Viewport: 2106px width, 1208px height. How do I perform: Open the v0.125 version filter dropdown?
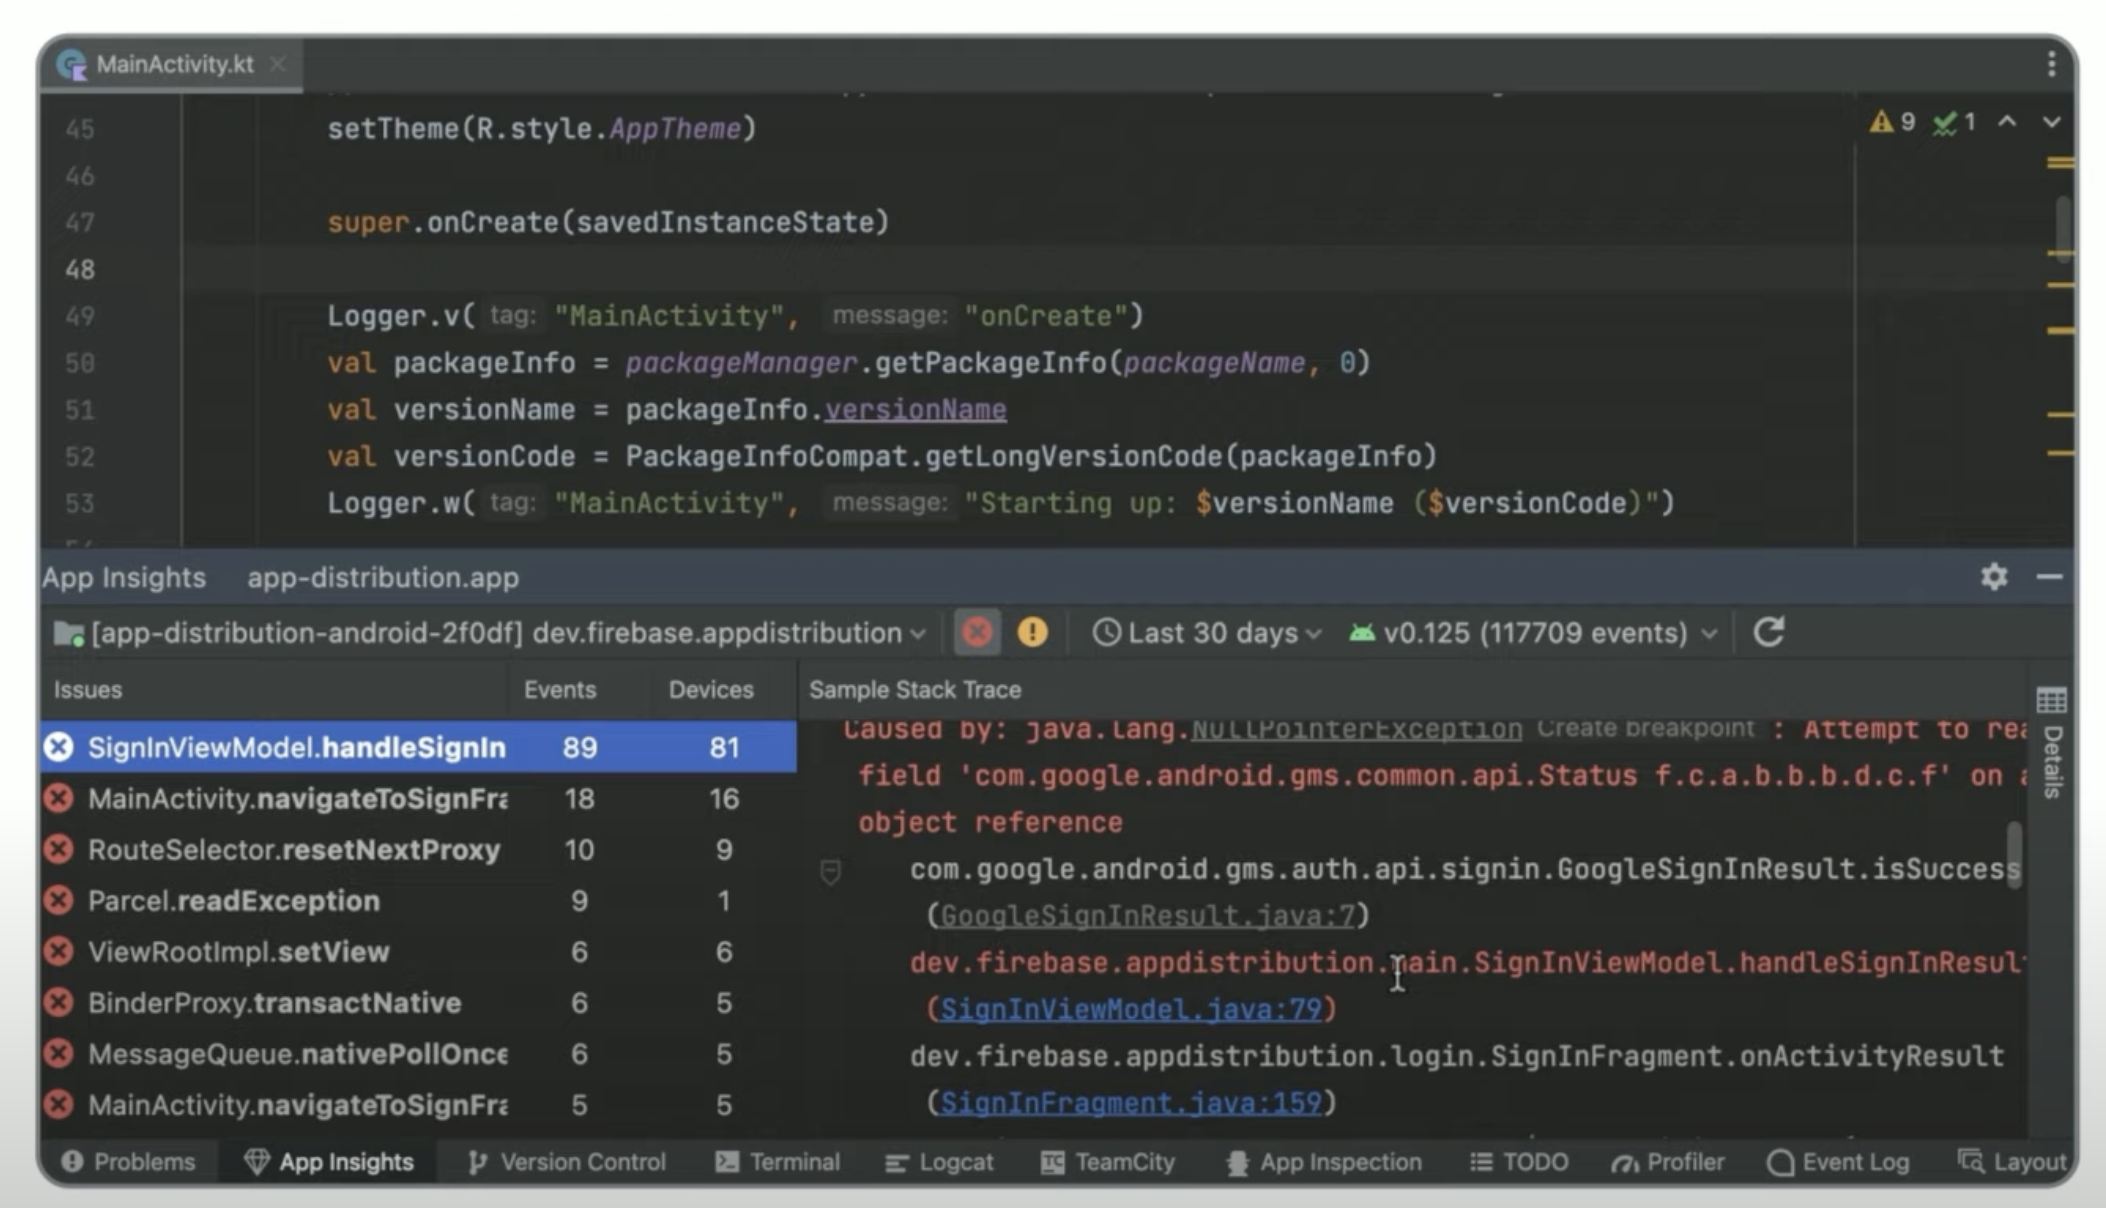(x=1533, y=633)
